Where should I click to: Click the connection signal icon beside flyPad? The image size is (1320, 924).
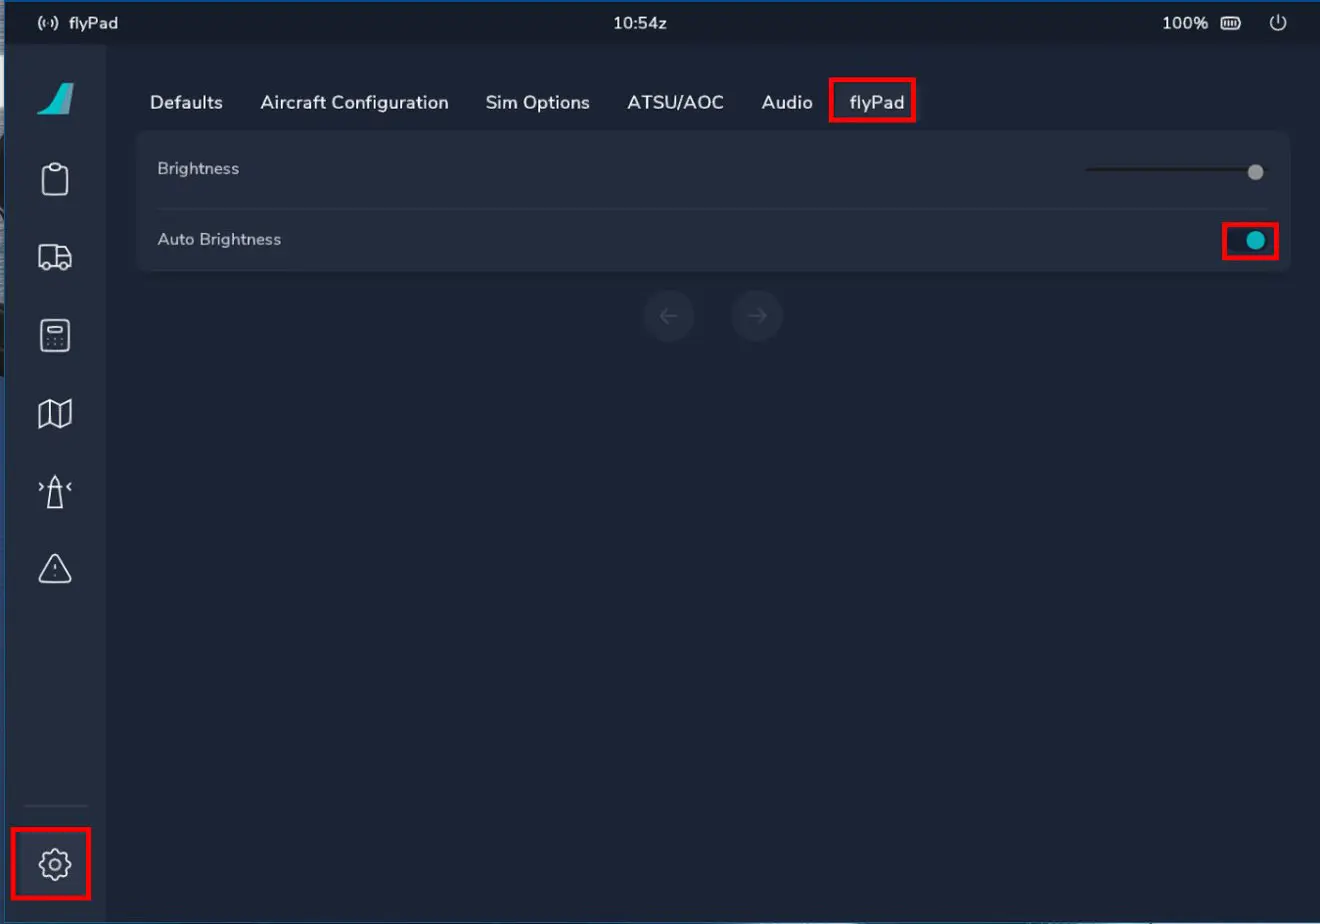pos(48,23)
